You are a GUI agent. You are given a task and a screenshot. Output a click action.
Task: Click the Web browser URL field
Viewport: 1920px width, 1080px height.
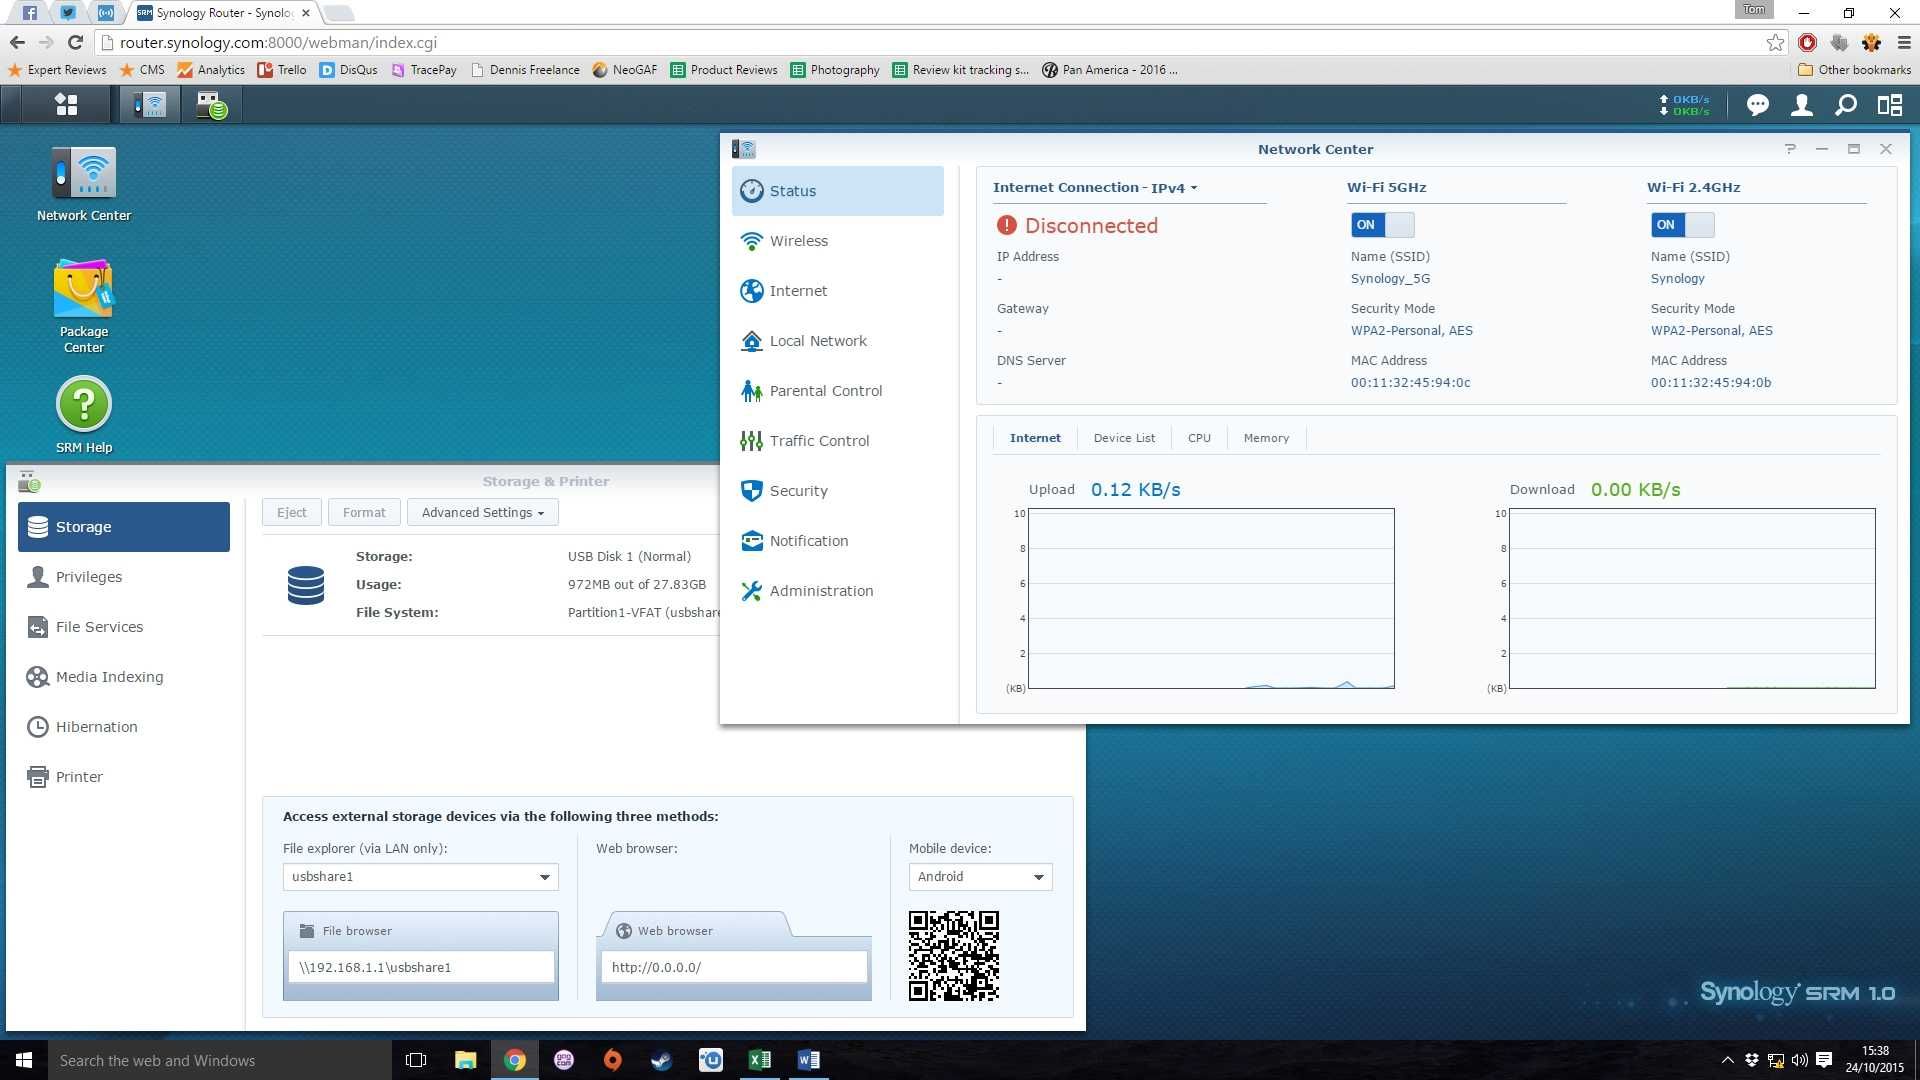click(734, 967)
